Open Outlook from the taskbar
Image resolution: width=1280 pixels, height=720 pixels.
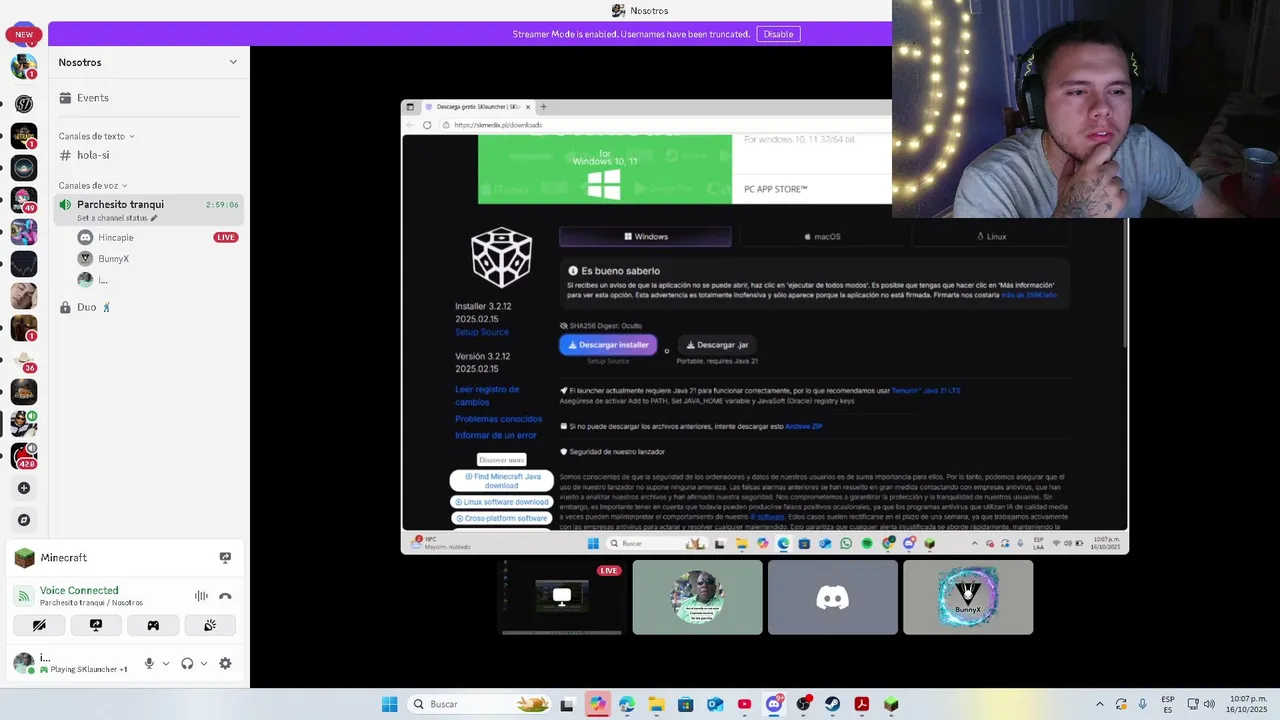coord(715,704)
